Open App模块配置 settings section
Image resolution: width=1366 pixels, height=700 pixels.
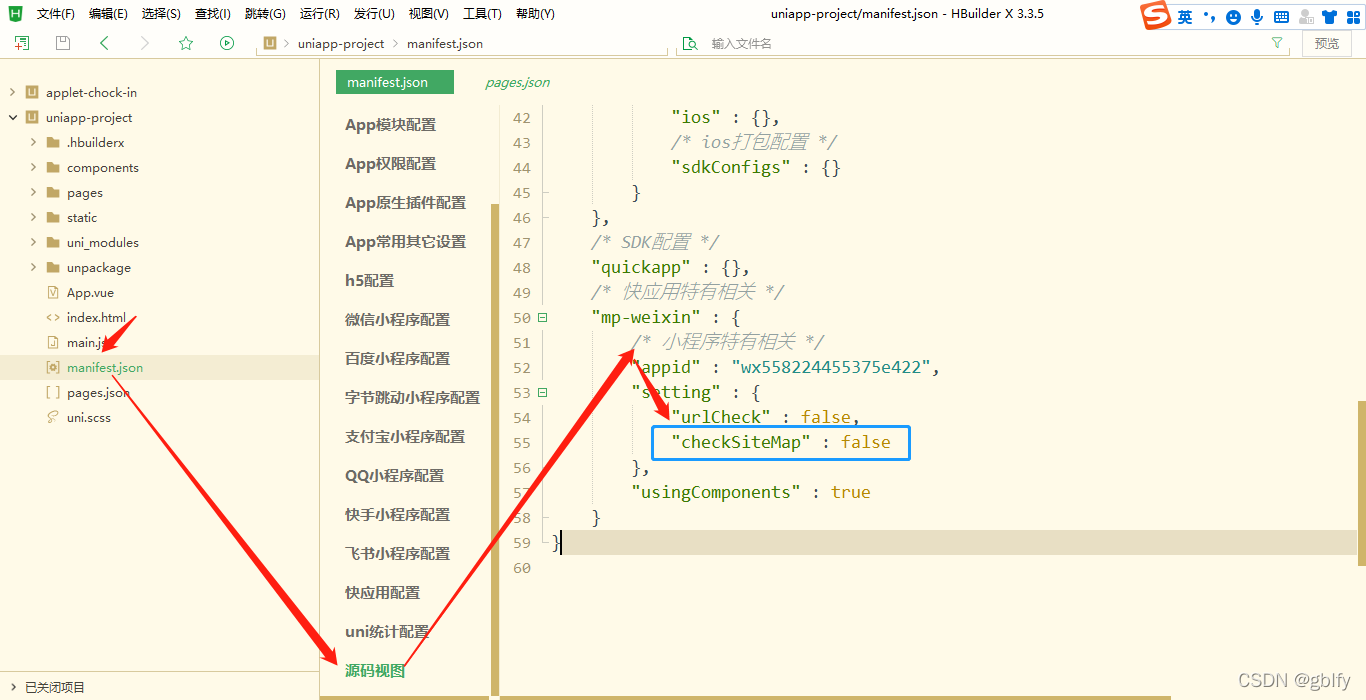pos(391,124)
